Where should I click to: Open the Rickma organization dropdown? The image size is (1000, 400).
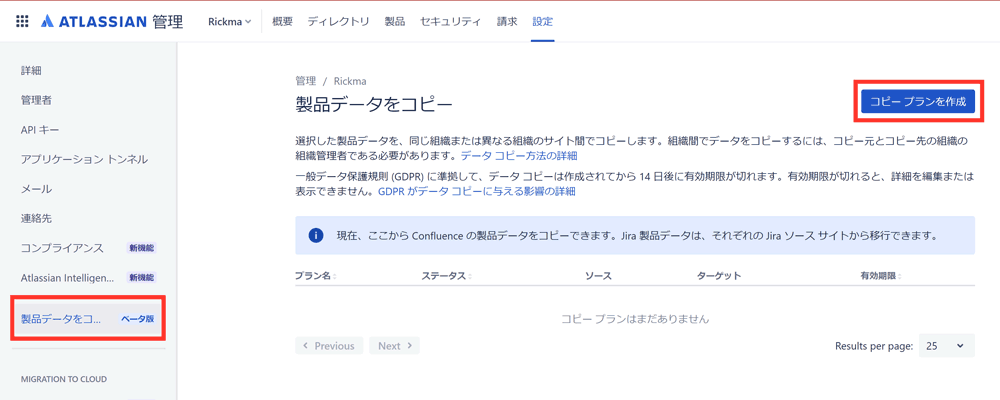click(230, 21)
